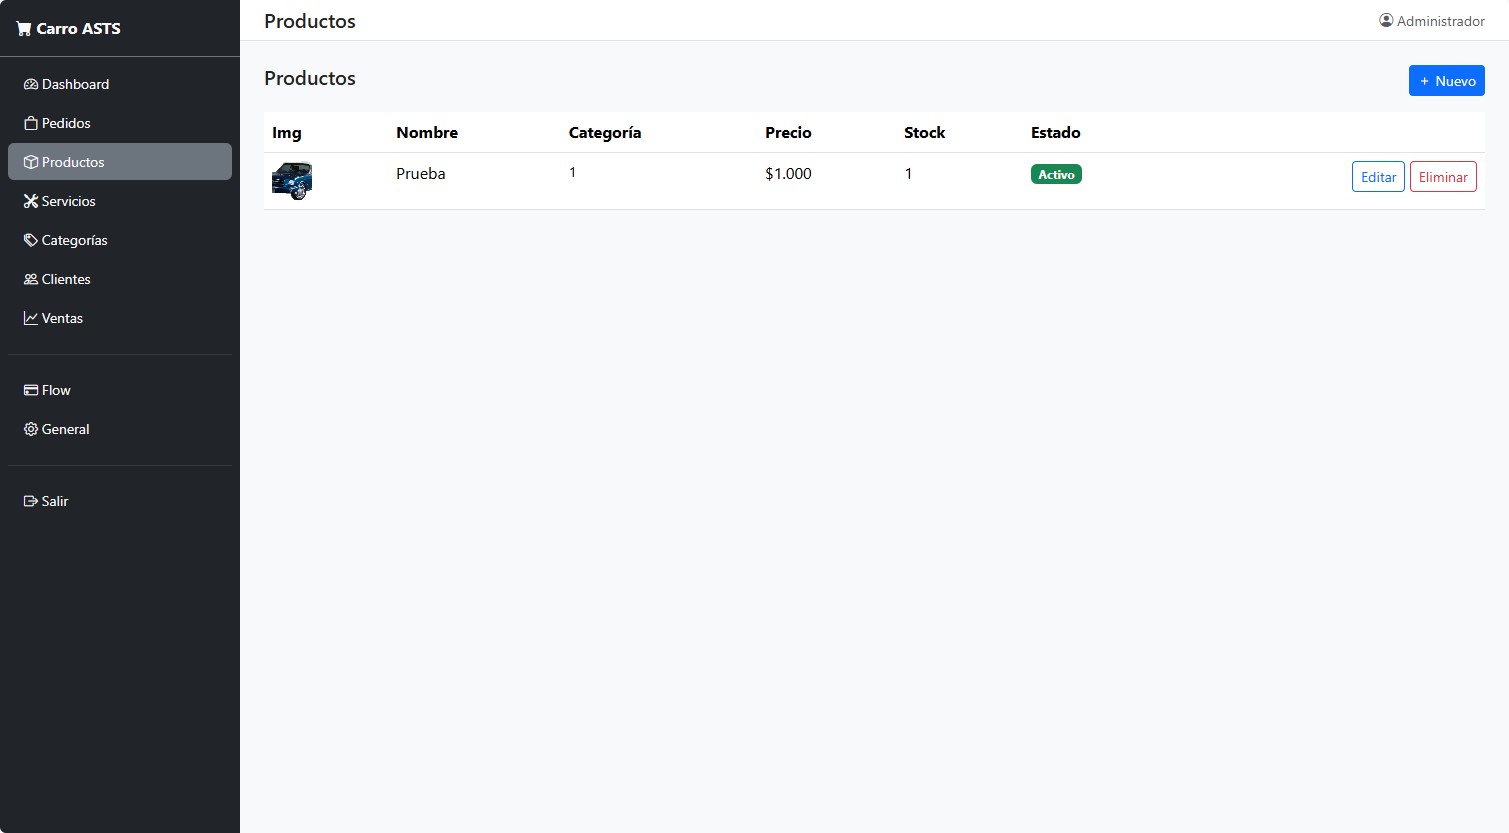
Task: Click the Categorías tags icon
Action: pyautogui.click(x=31, y=240)
